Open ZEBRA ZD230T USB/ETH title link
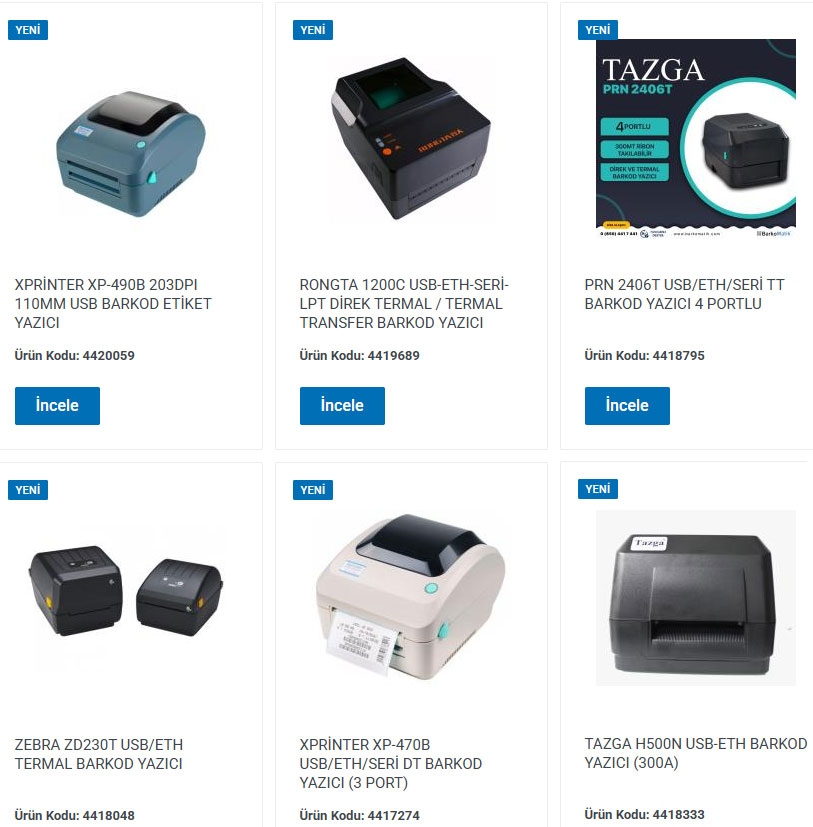This screenshot has width=813, height=827. 99,754
